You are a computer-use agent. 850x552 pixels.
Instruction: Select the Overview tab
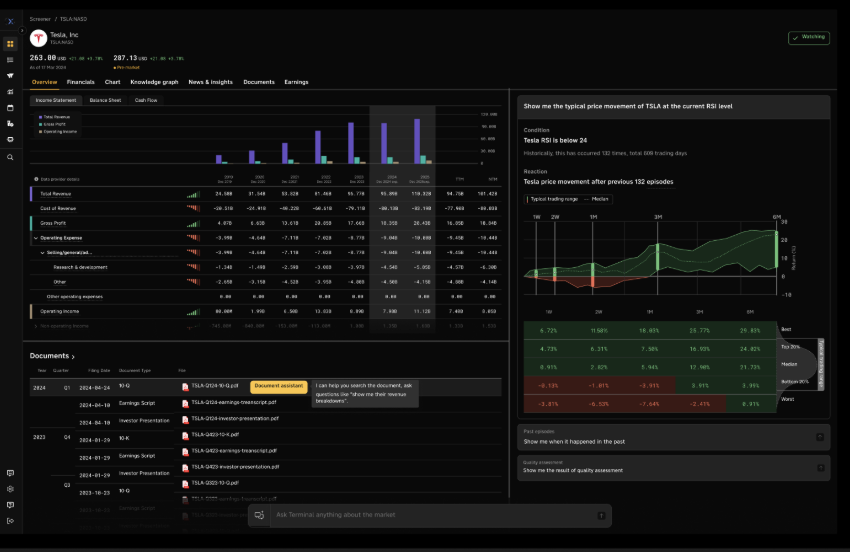[x=44, y=82]
